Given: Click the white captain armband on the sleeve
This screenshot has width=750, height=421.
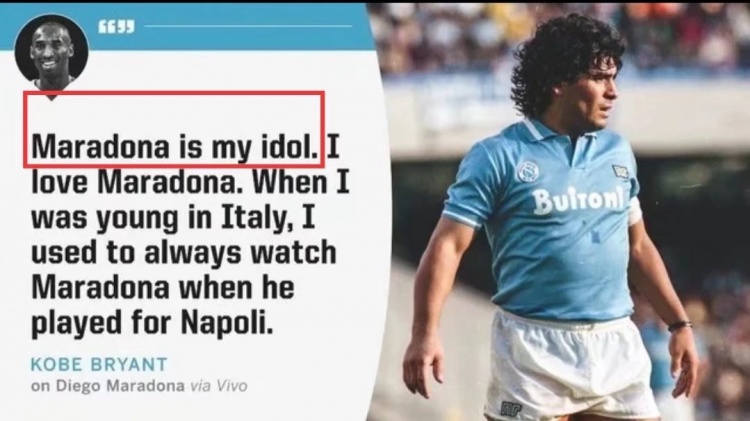Looking at the screenshot, I should click(635, 212).
